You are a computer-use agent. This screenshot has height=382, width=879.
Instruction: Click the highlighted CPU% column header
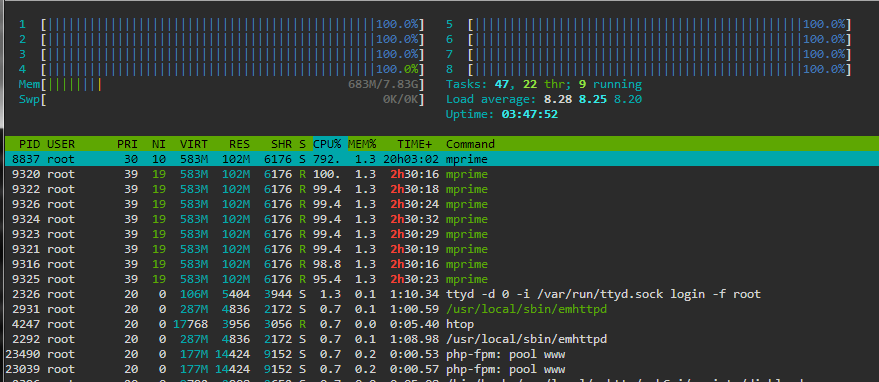click(x=330, y=144)
